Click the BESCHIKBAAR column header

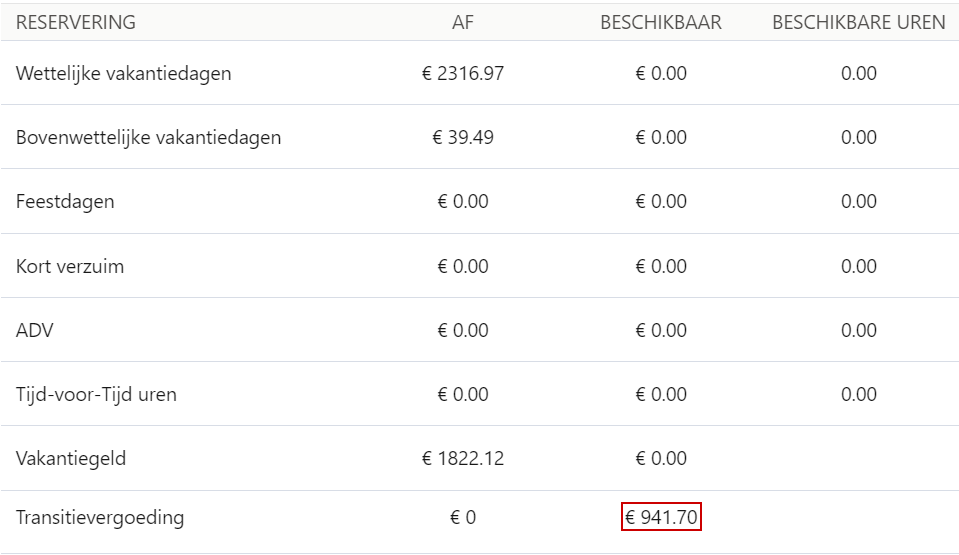pyautogui.click(x=661, y=23)
